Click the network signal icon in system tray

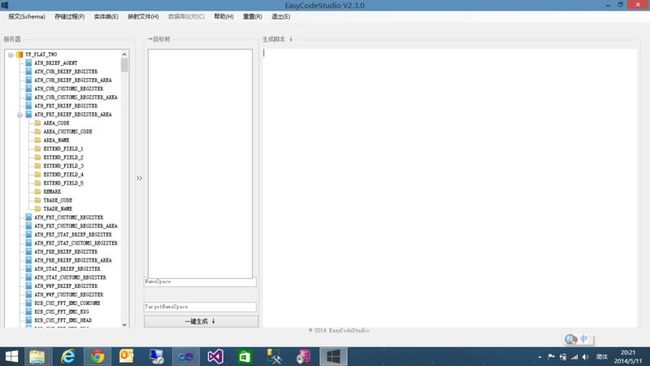tap(574, 357)
